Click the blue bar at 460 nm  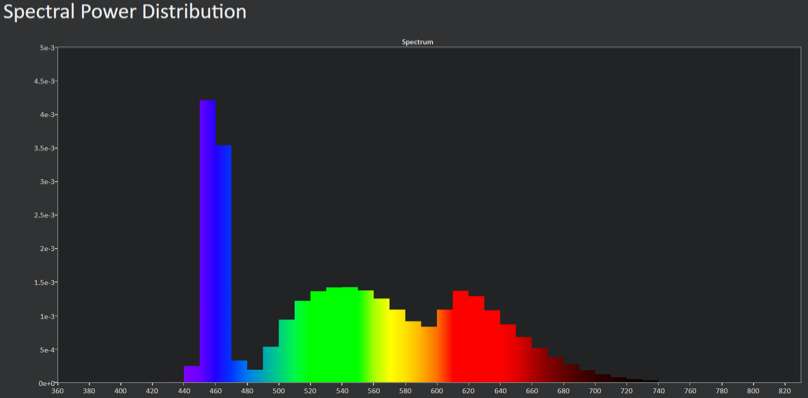point(223,264)
